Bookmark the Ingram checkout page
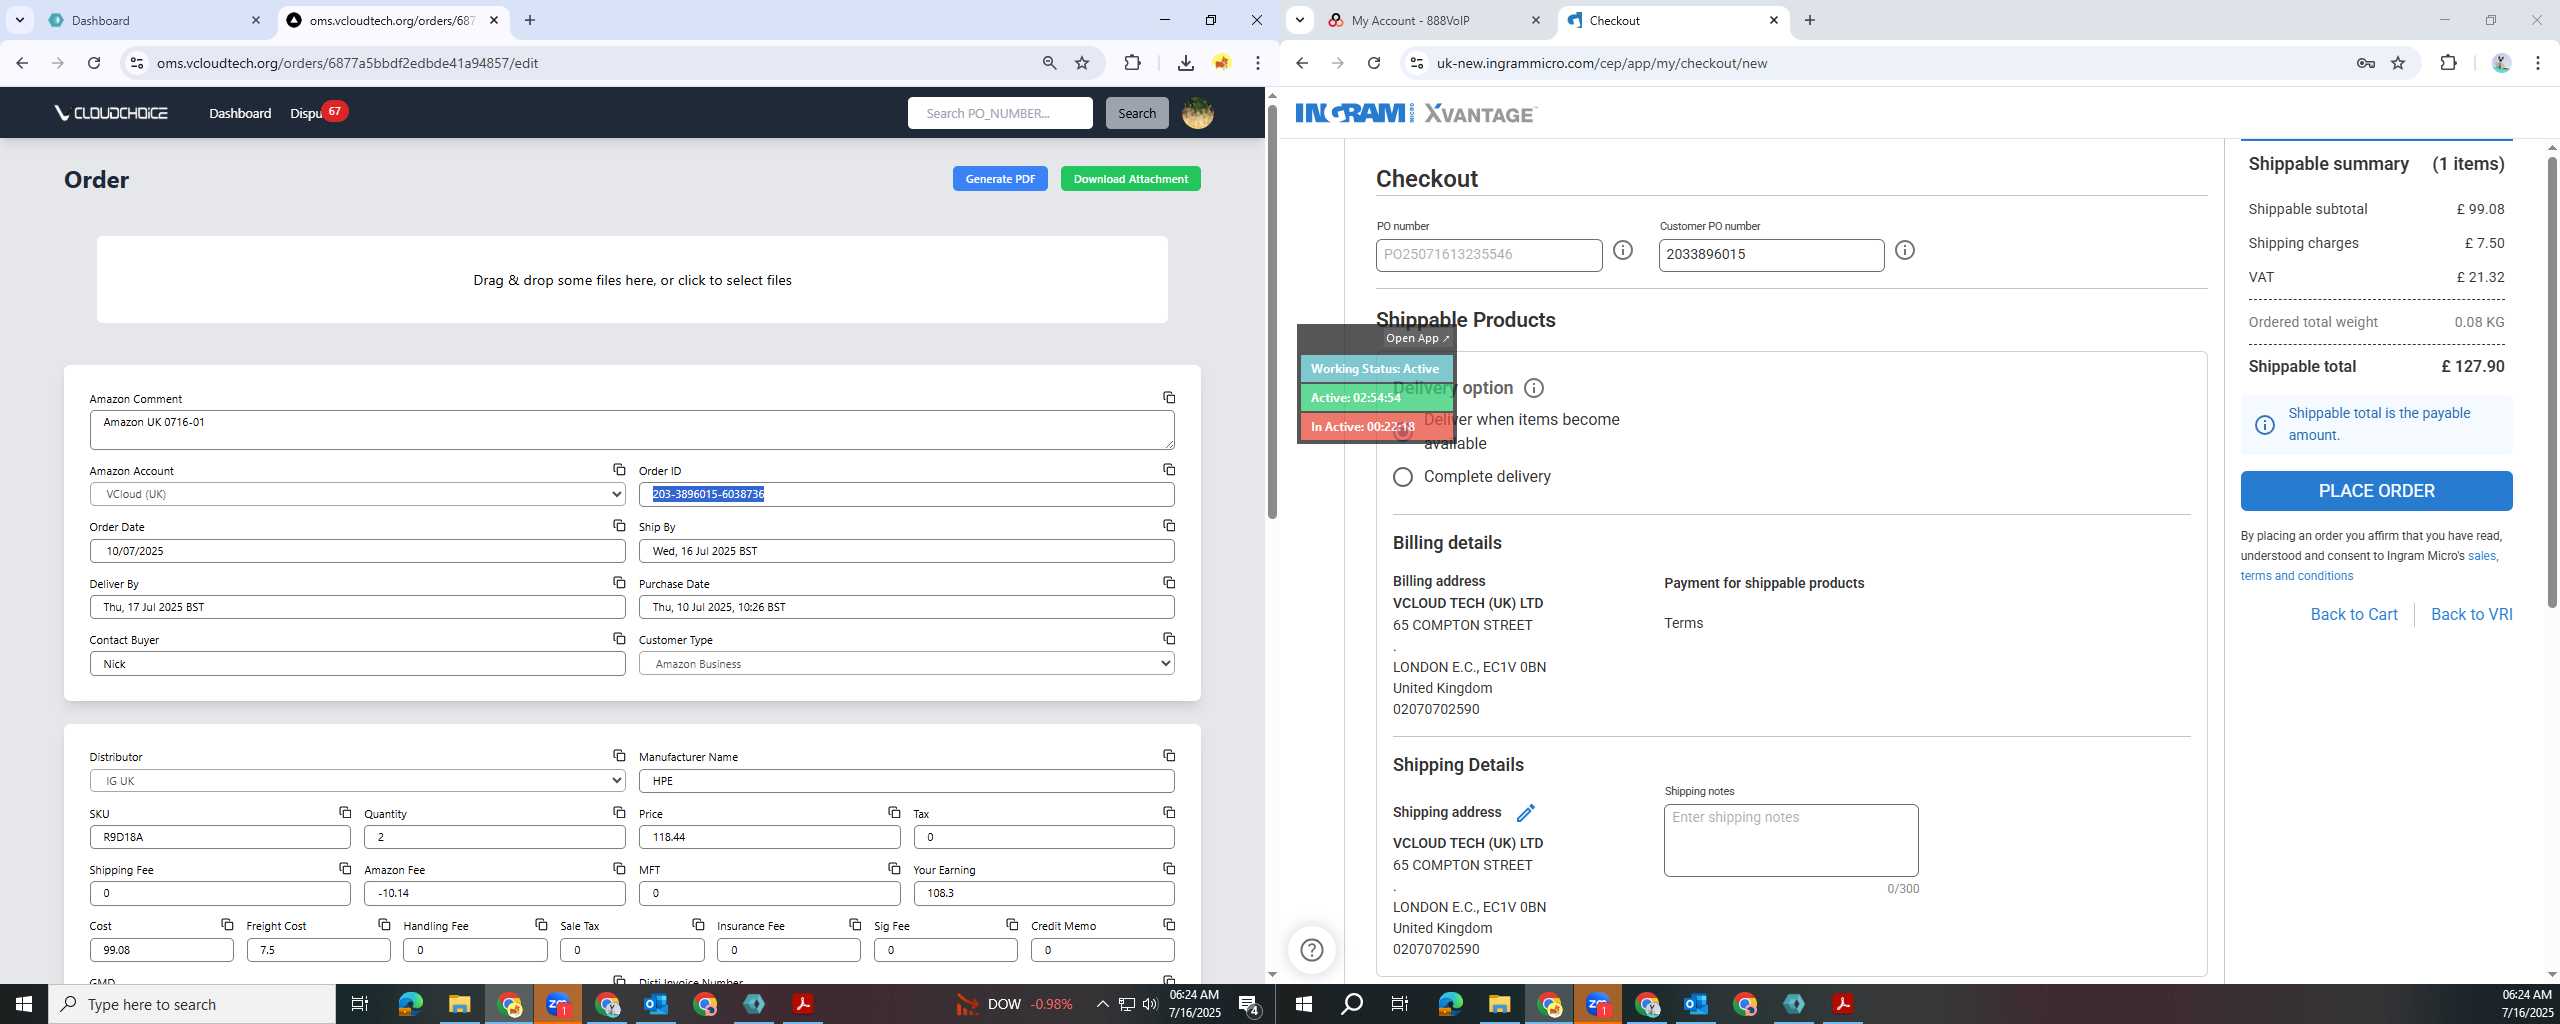 tap(2397, 63)
